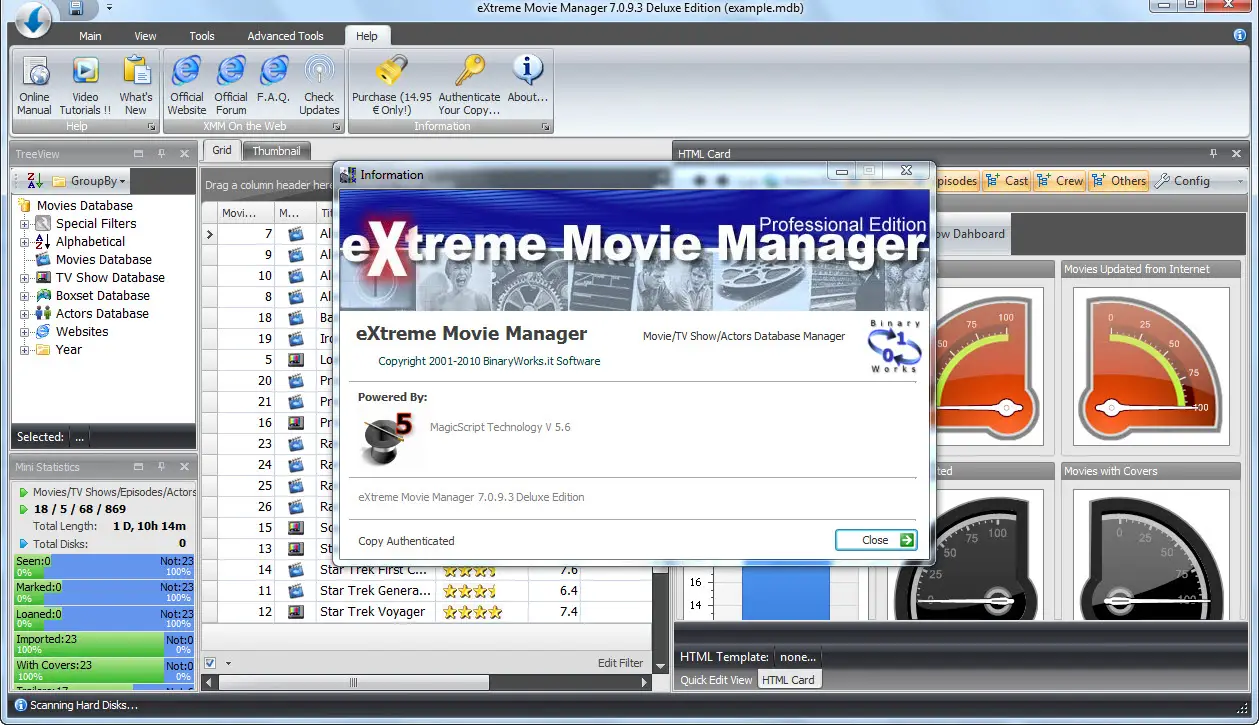1259x725 pixels.
Task: Open the Advanced Tools ribbon tab
Action: pyautogui.click(x=286, y=36)
